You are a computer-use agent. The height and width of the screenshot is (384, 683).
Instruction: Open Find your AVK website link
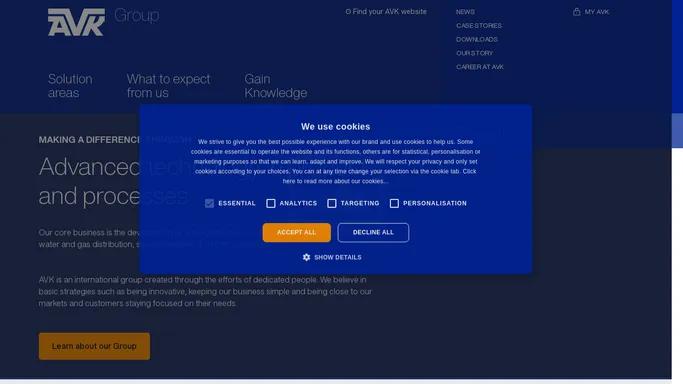(389, 12)
